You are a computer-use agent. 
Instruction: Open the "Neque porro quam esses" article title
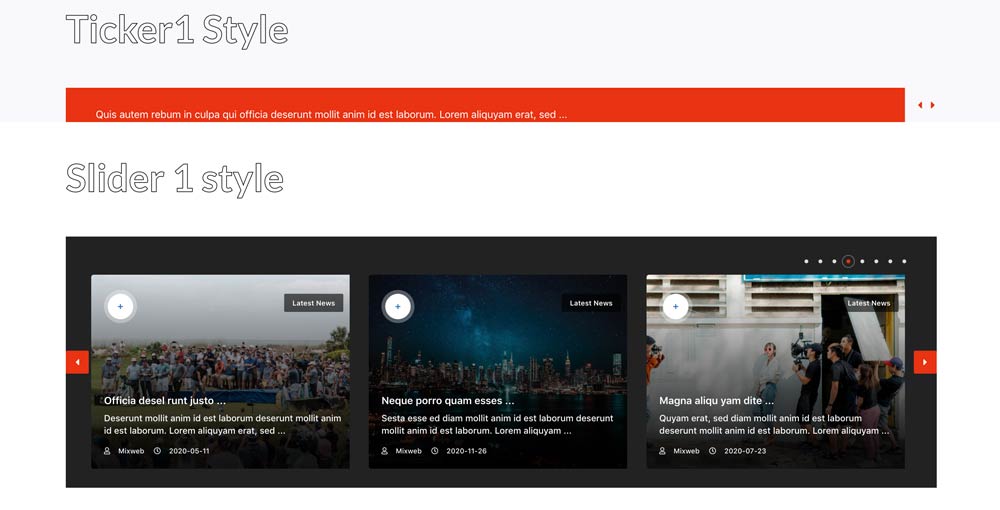coord(447,401)
